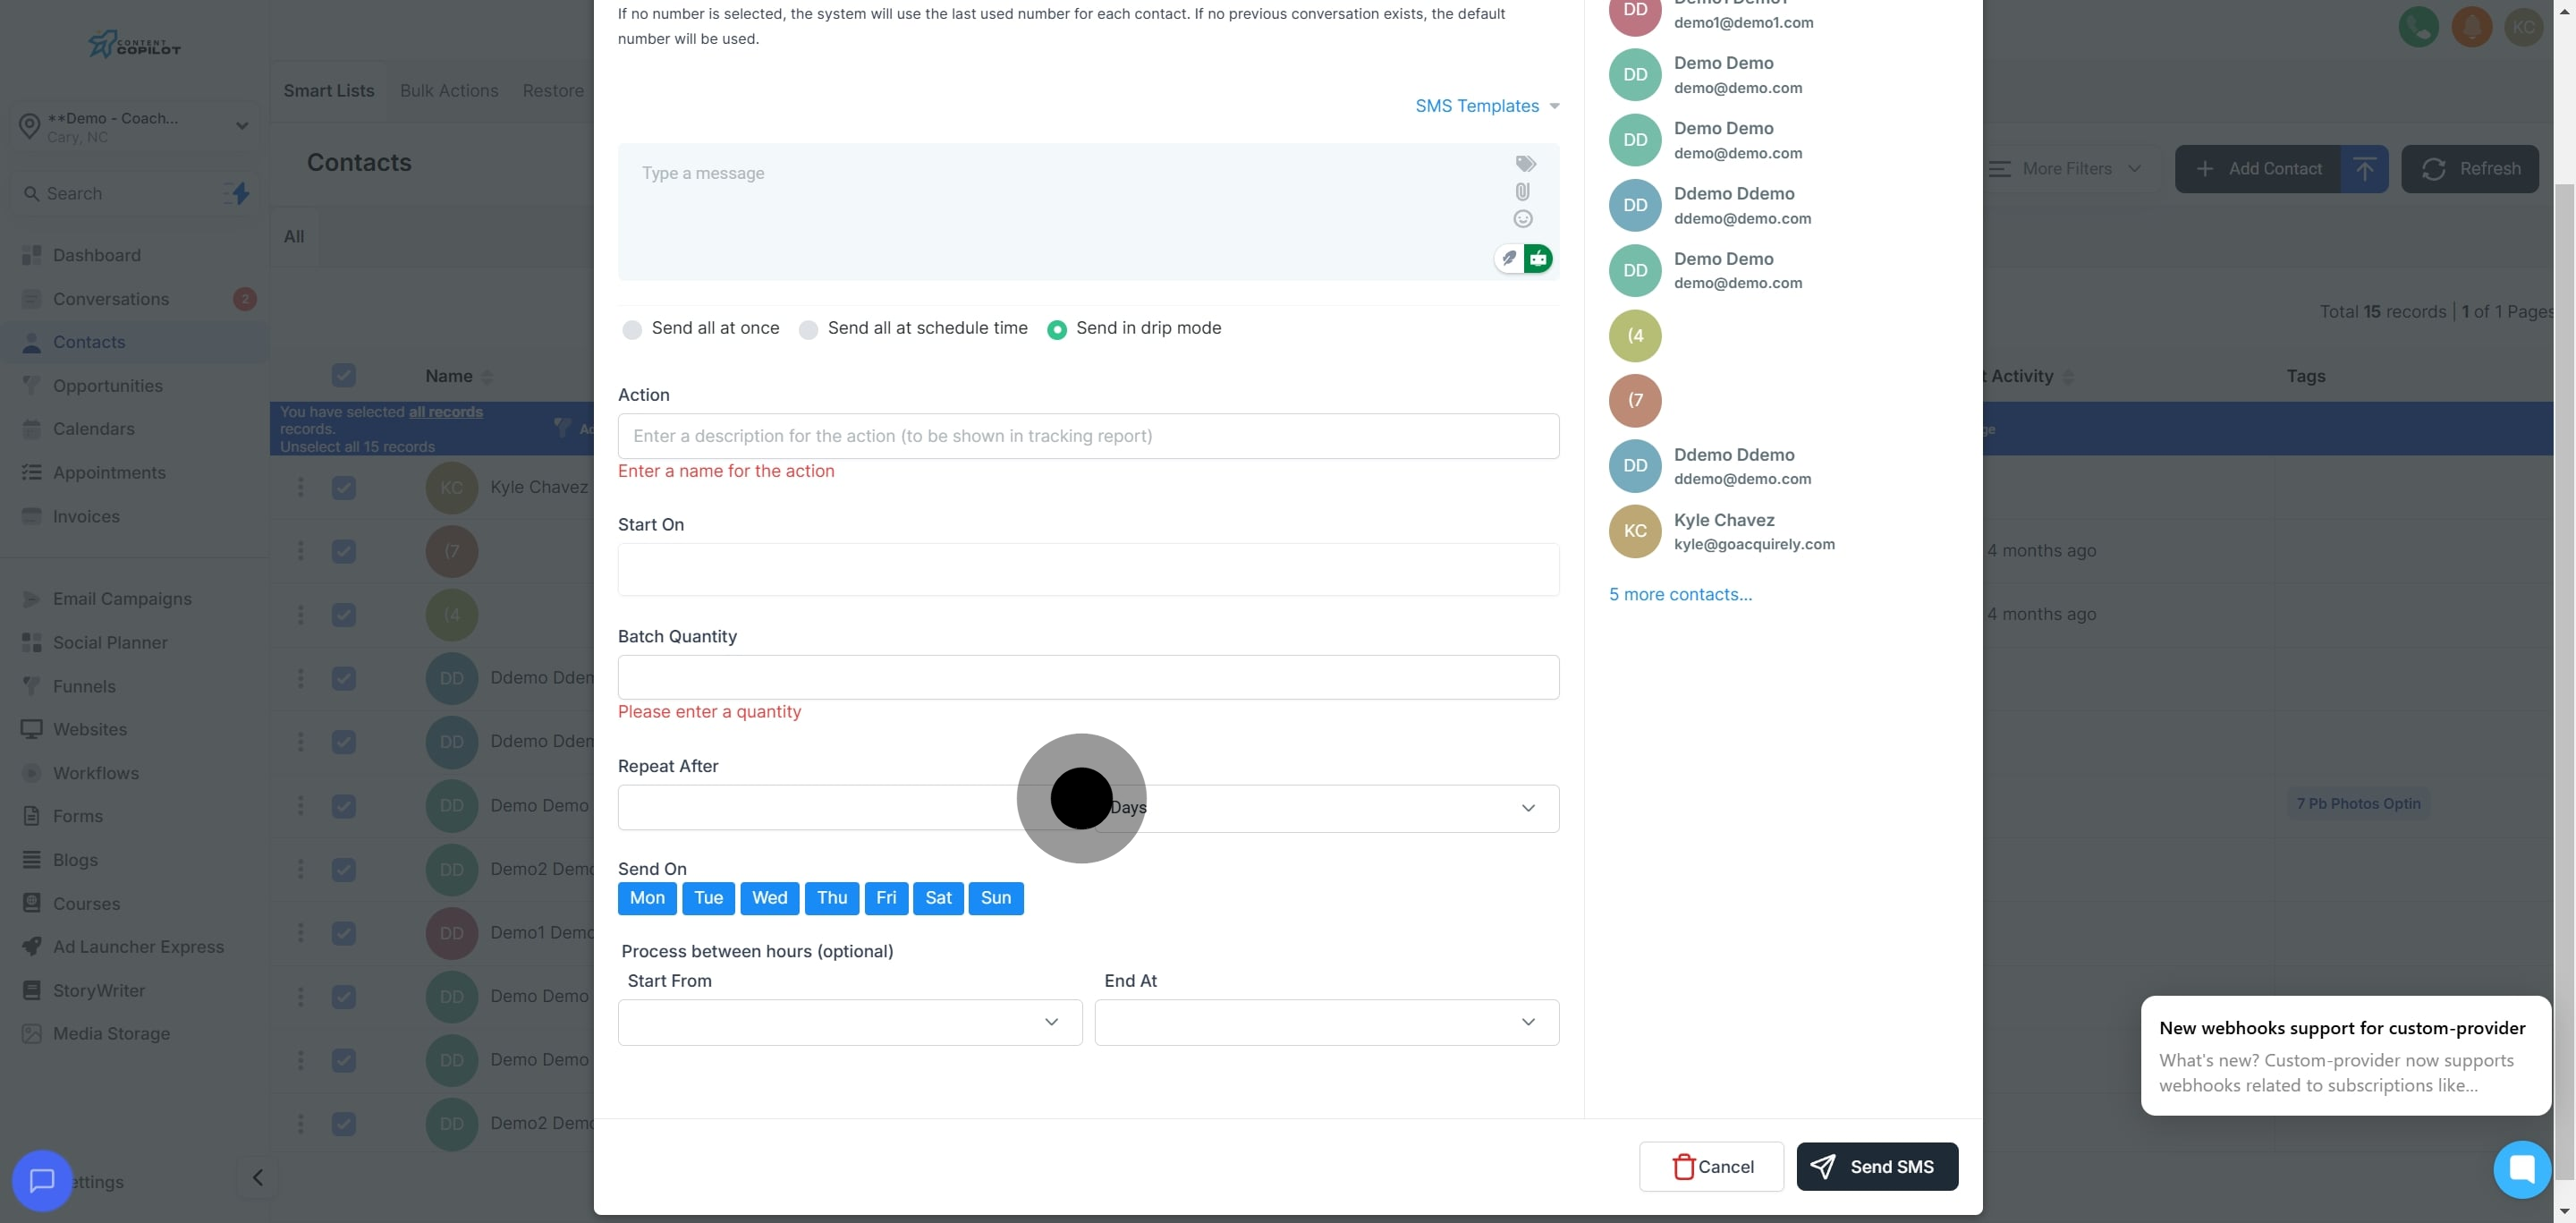The width and height of the screenshot is (2576, 1223).
Task: Toggle the Wed day button
Action: pyautogui.click(x=769, y=898)
